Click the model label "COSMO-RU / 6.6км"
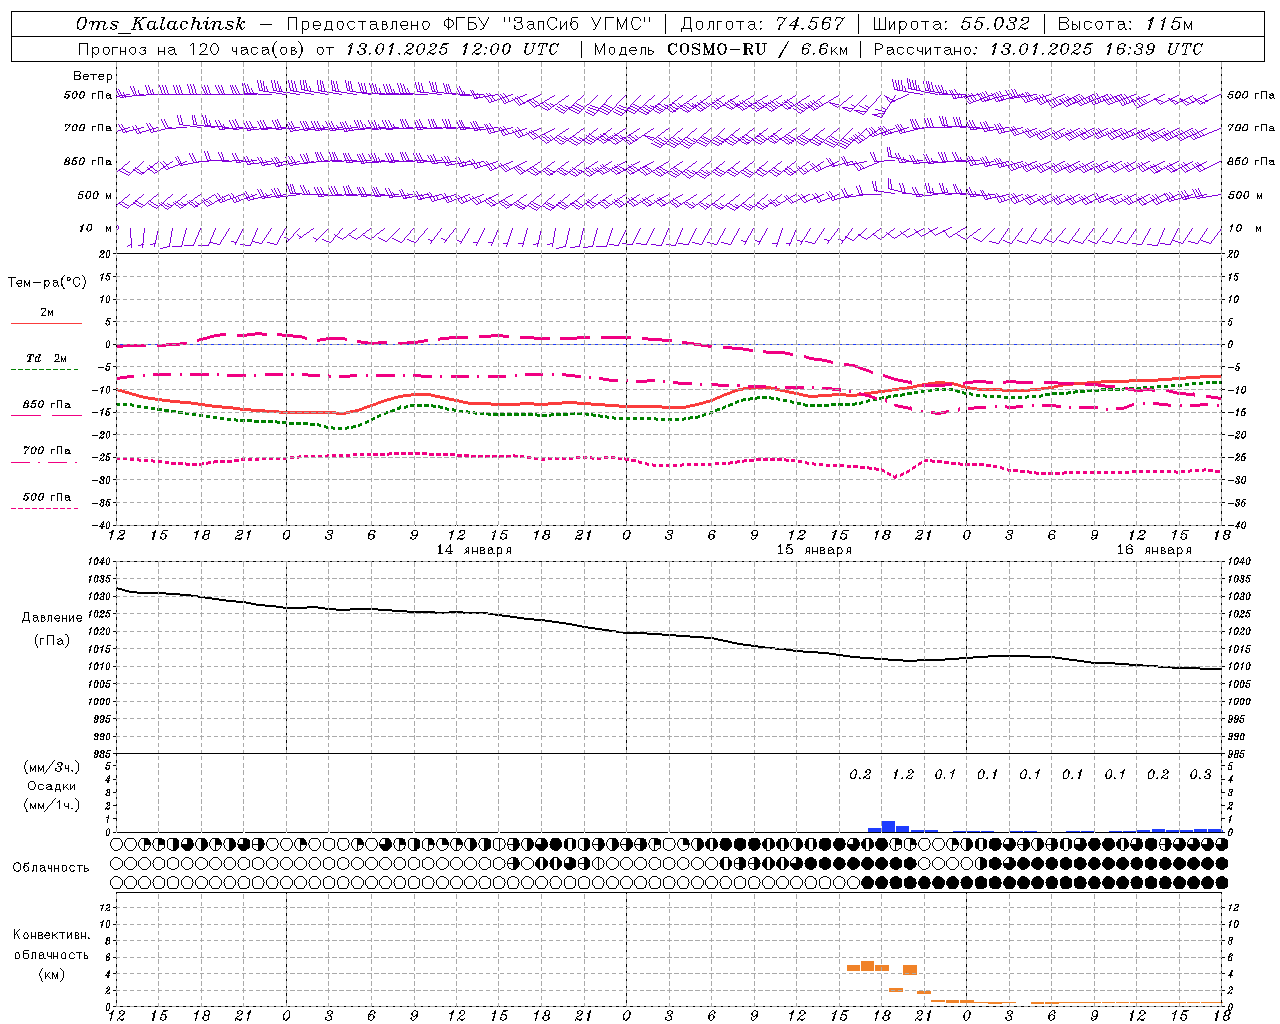Viewport: 1280px width, 1024px height. point(758,49)
